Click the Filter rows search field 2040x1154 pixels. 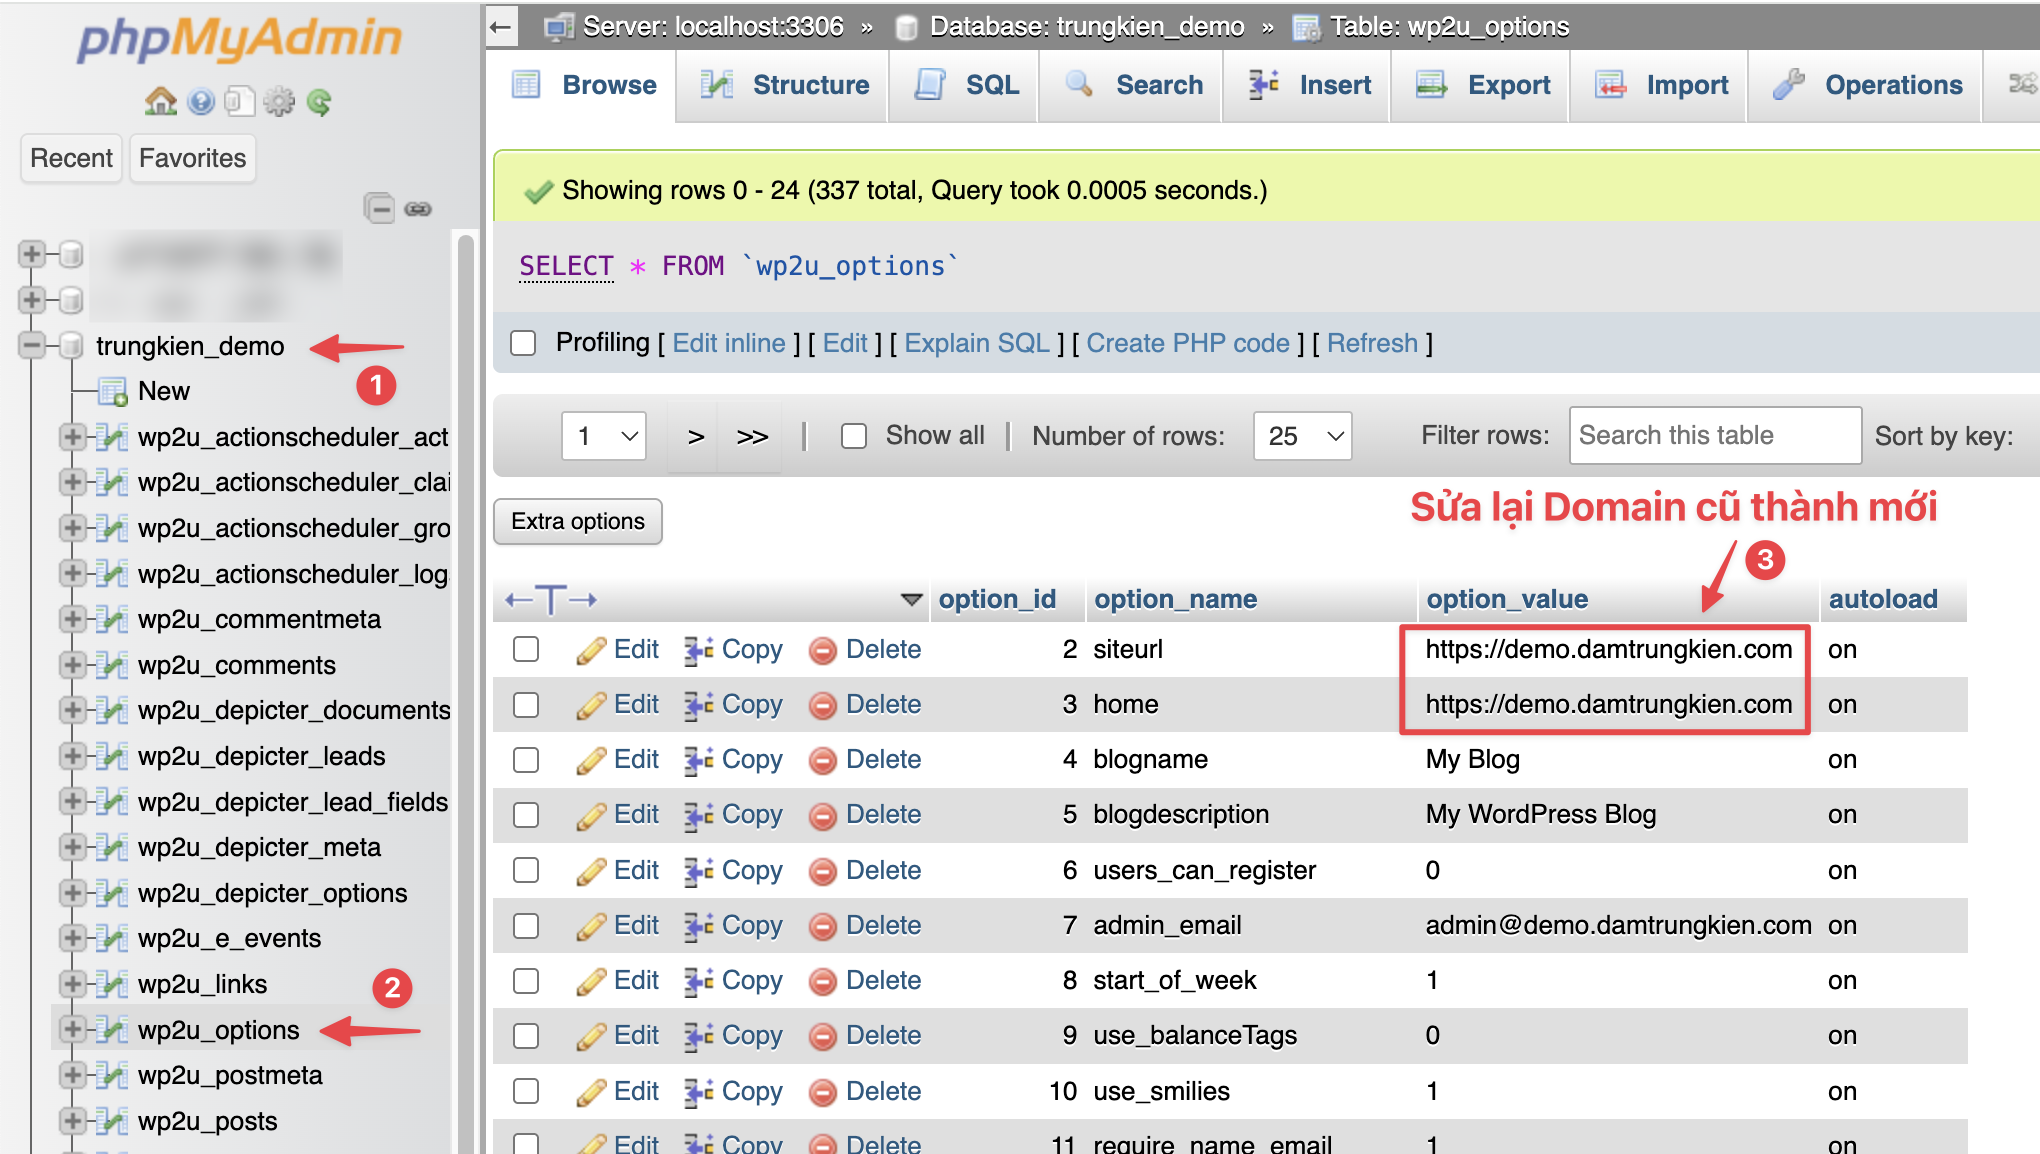tap(1715, 436)
